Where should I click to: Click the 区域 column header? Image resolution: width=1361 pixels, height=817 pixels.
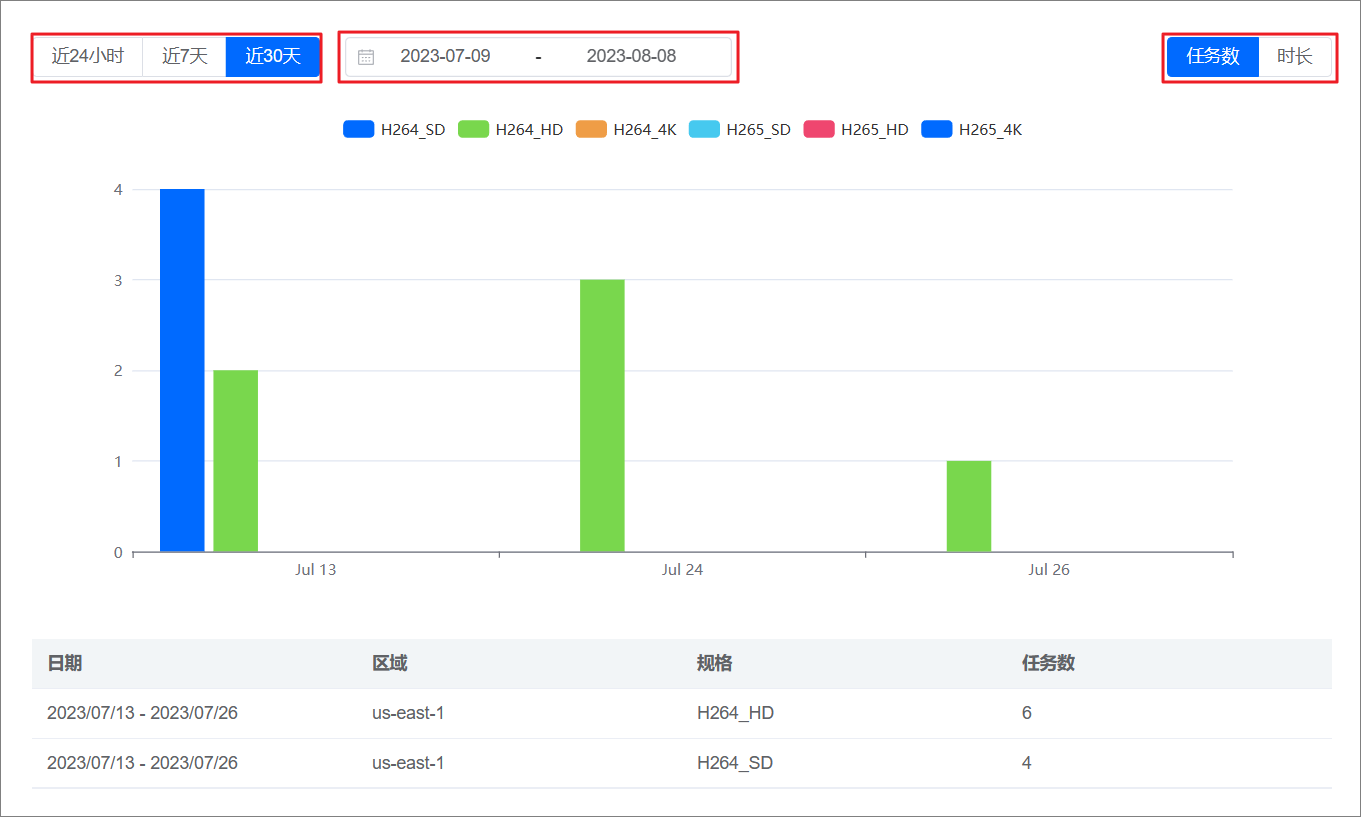(x=390, y=663)
